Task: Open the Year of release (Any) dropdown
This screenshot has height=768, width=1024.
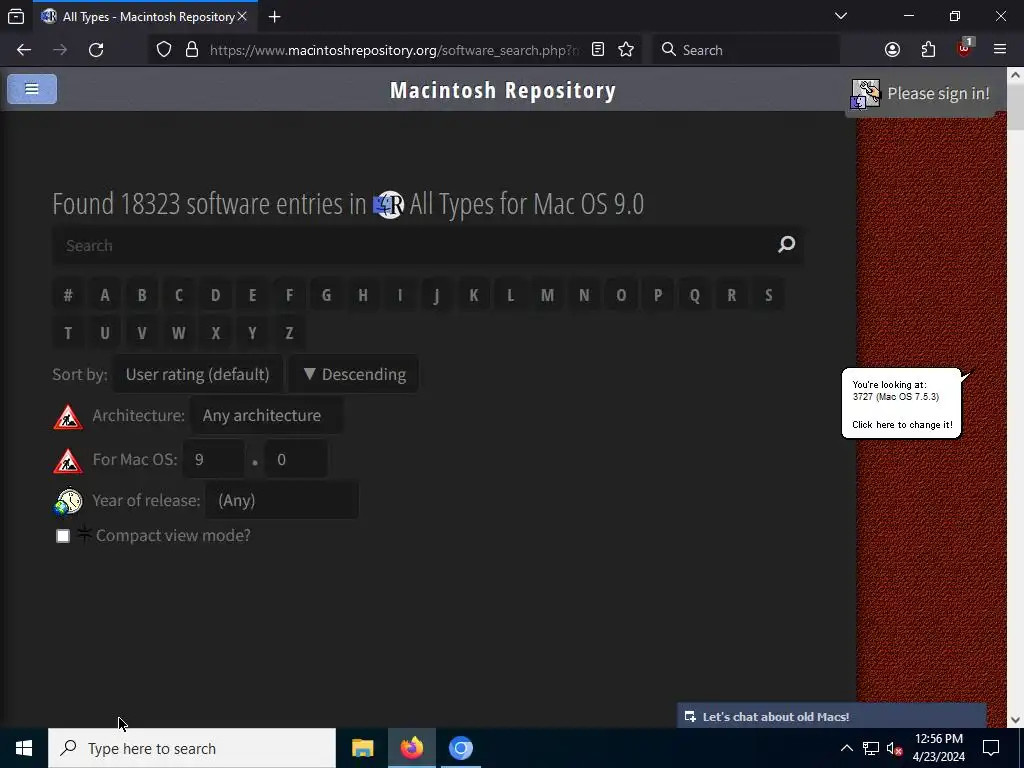Action: tap(281, 501)
